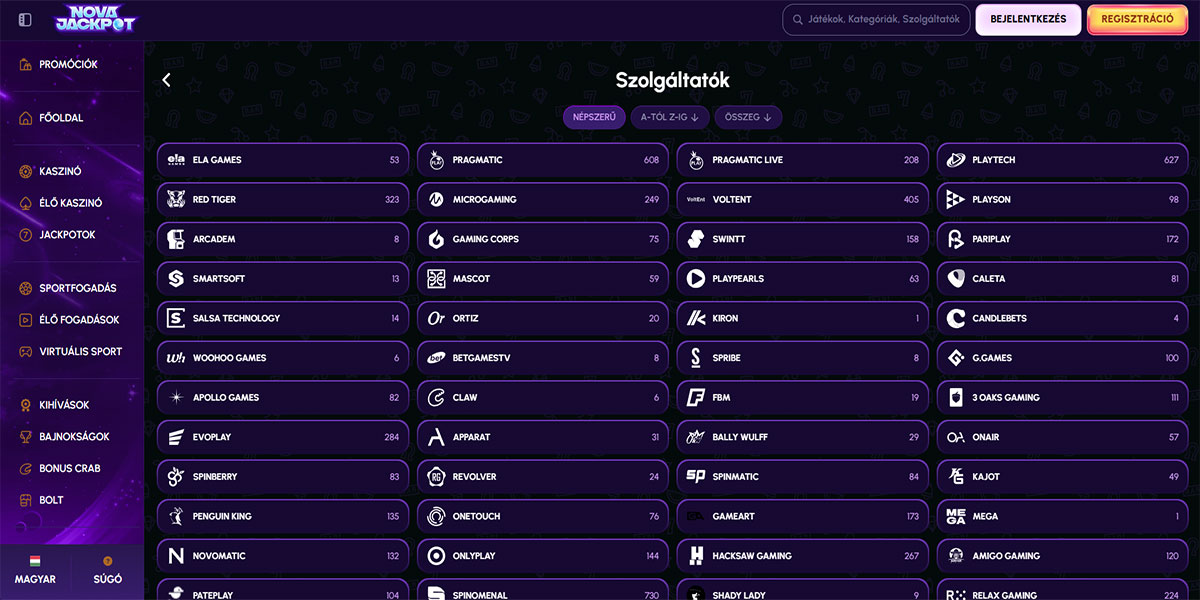Sort providers by Összeg

pyautogui.click(x=748, y=117)
